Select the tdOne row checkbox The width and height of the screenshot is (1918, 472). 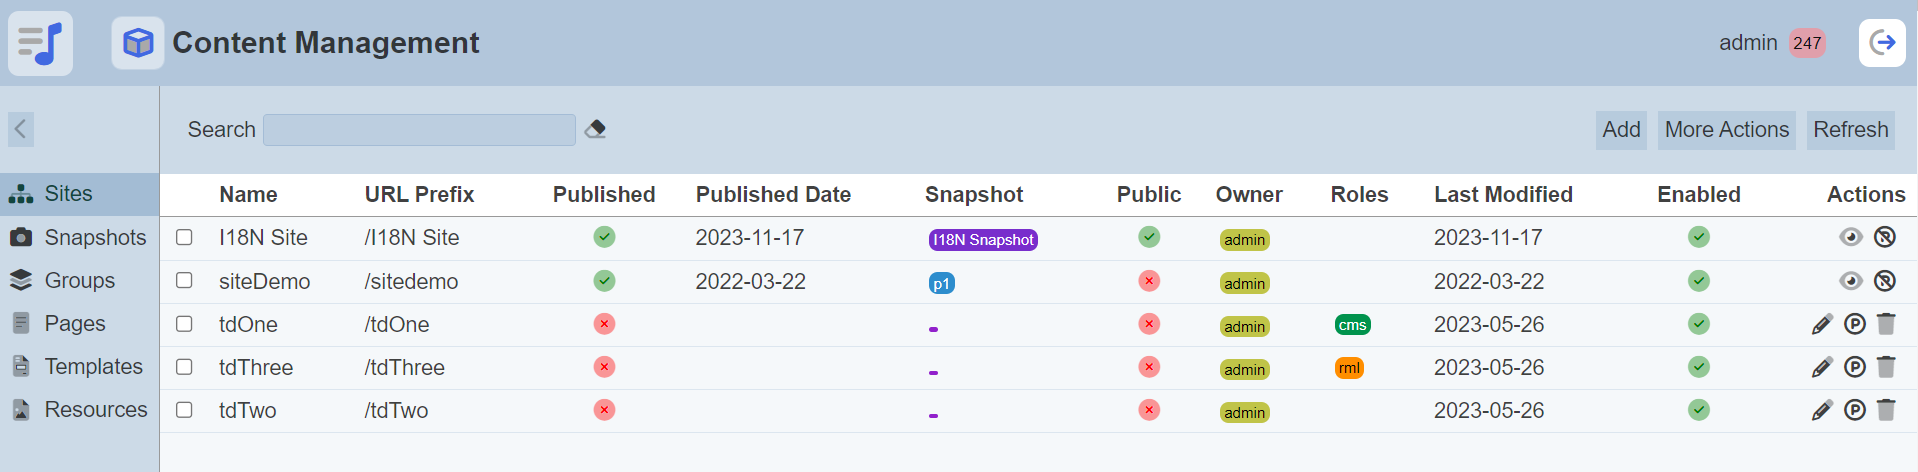point(184,324)
